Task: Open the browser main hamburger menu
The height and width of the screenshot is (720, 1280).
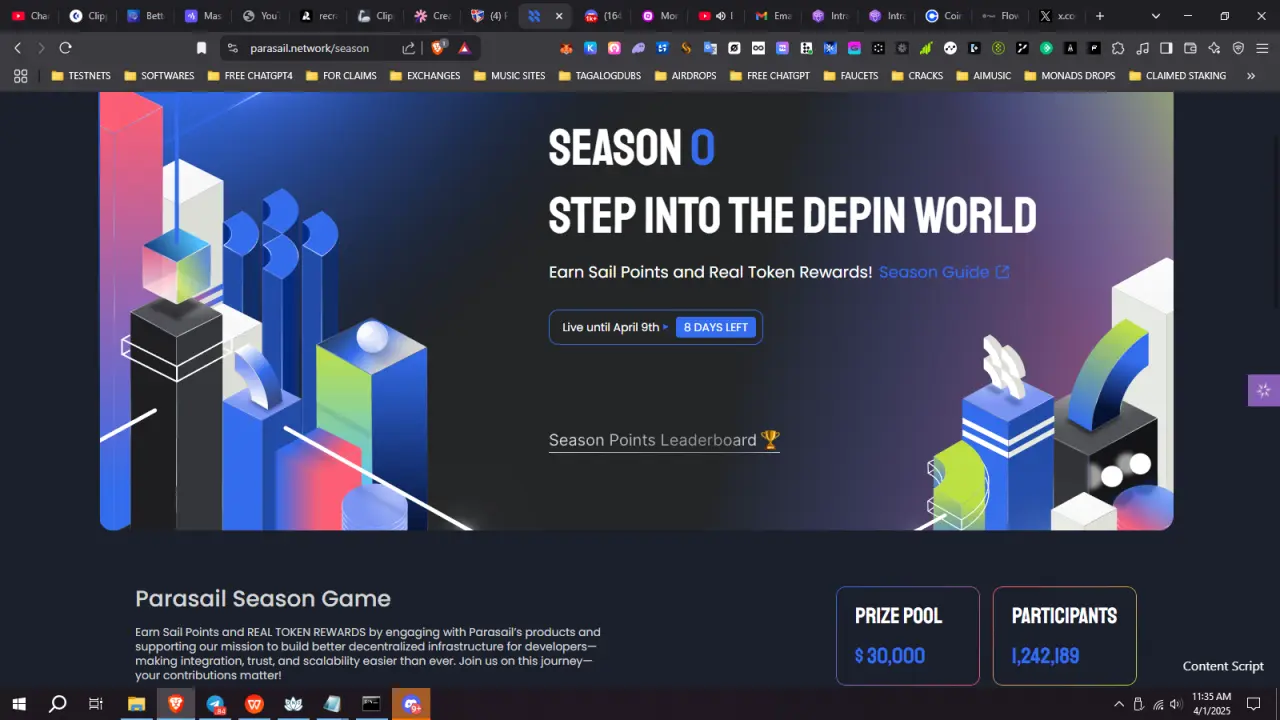Action: 1262,48
